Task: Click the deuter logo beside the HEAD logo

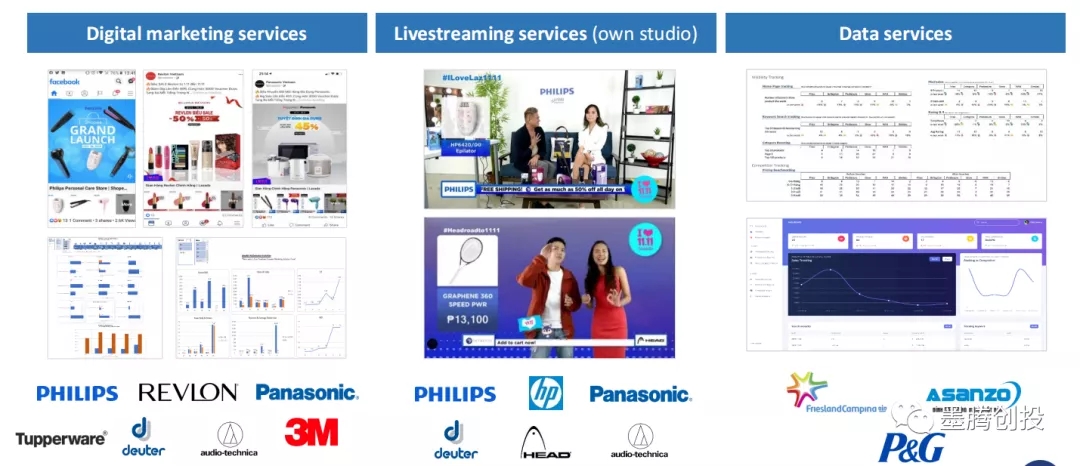Action: point(455,440)
